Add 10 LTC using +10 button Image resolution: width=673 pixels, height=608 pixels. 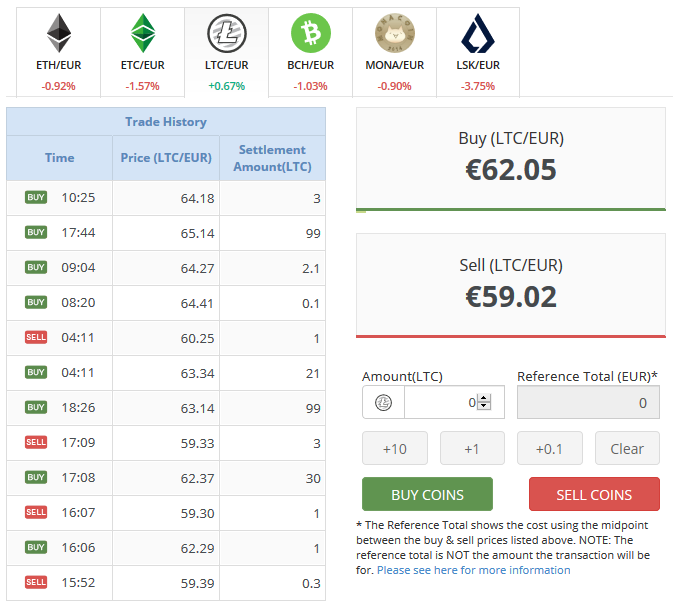(x=395, y=448)
